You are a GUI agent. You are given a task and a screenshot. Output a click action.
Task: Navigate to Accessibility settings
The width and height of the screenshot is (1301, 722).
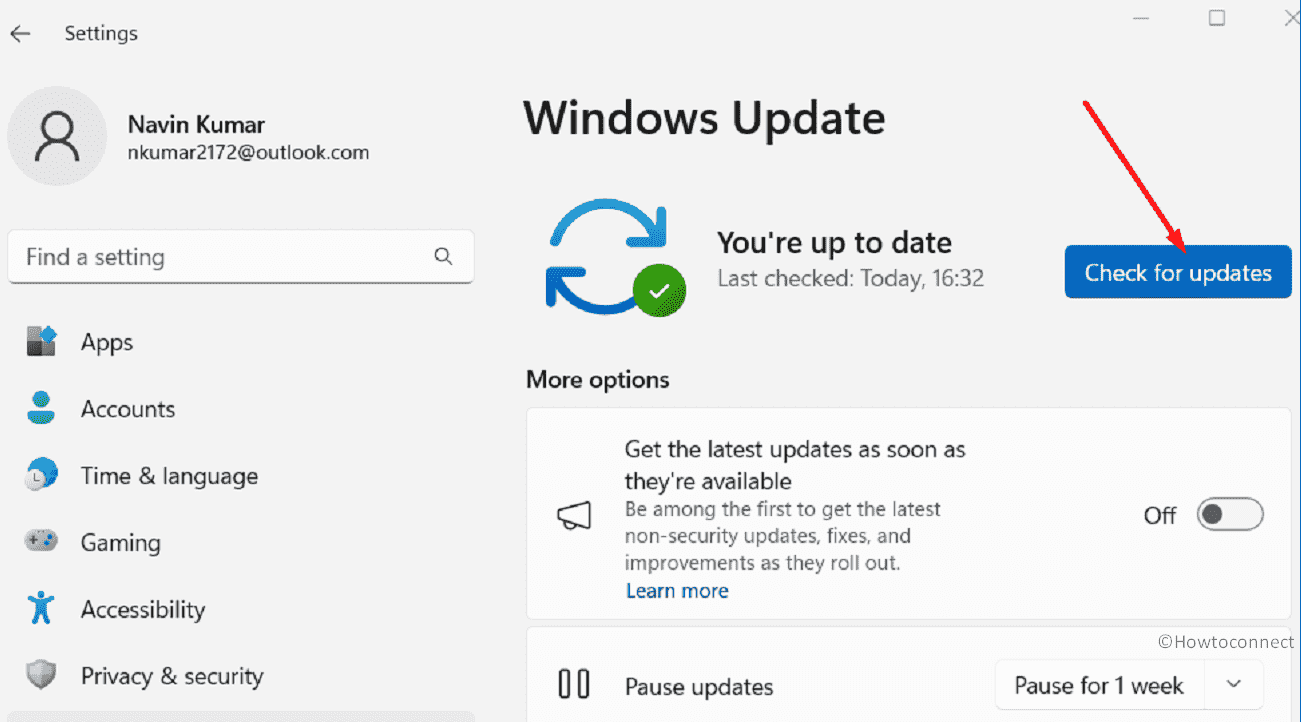(143, 609)
